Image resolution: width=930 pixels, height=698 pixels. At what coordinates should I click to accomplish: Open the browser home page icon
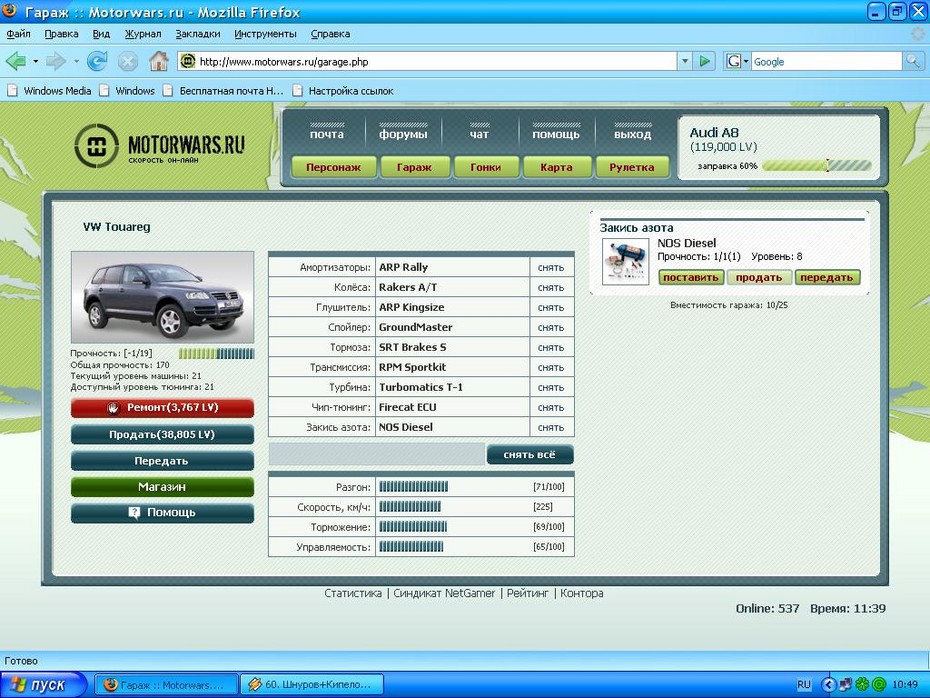point(158,61)
